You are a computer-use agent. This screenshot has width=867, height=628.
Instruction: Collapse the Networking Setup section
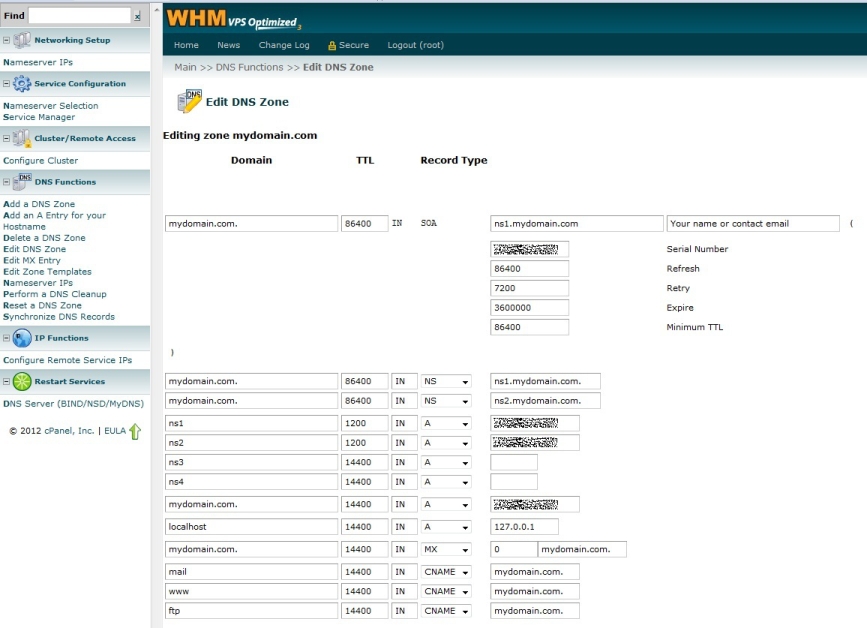pos(7,40)
